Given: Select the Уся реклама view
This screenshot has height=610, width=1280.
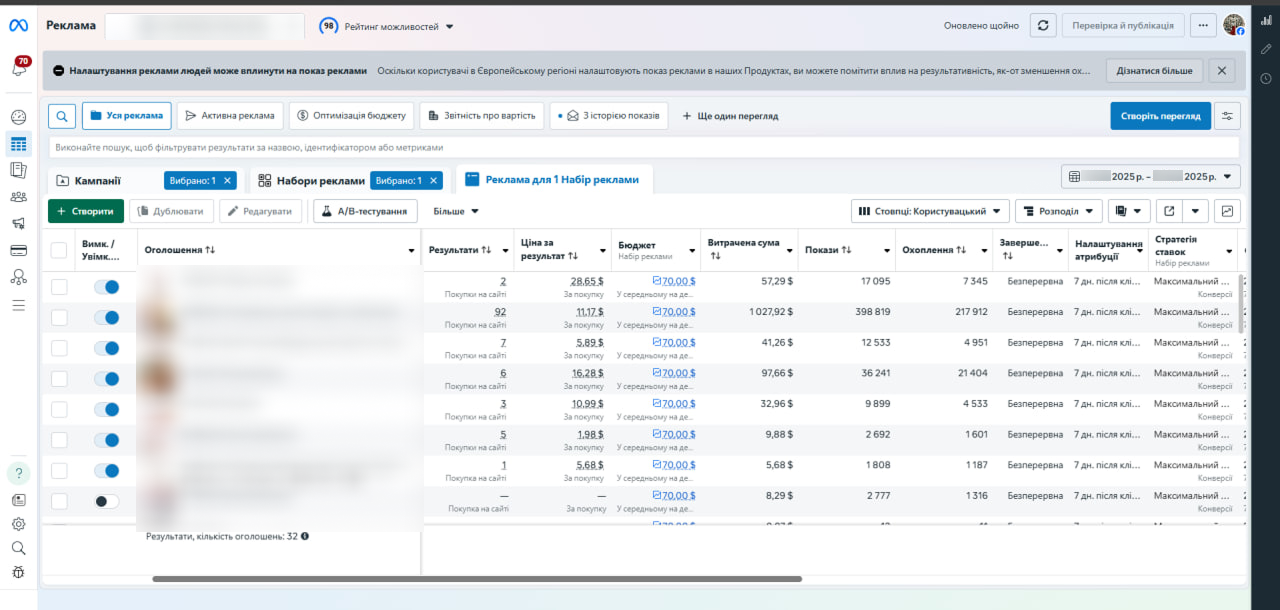Looking at the screenshot, I should (127, 116).
